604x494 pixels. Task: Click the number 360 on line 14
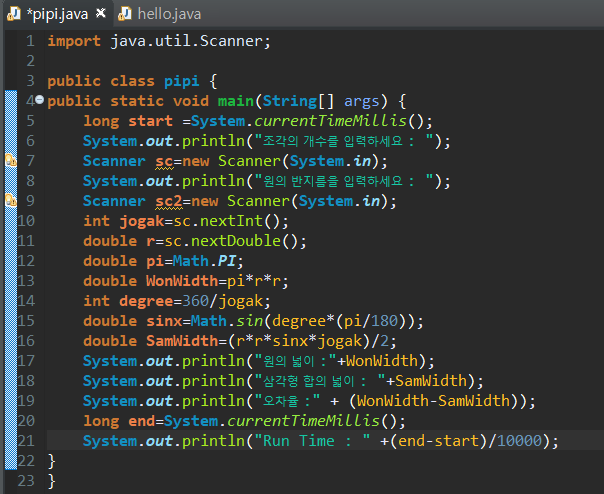point(195,301)
